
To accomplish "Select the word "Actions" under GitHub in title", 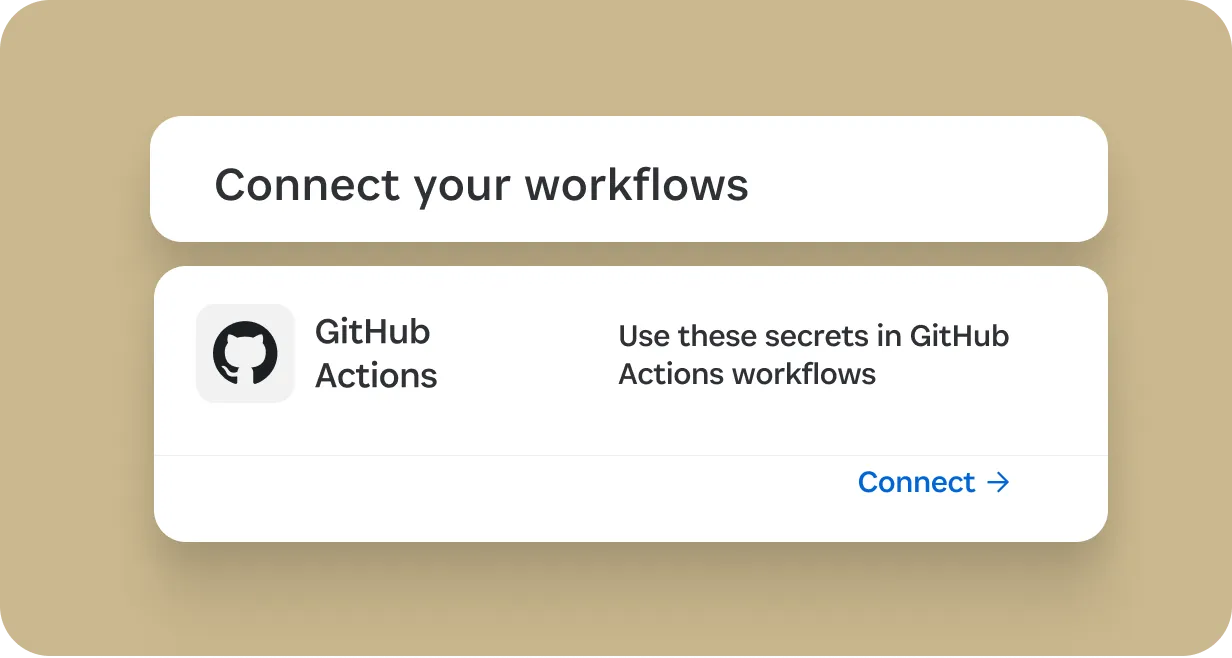I will [376, 376].
